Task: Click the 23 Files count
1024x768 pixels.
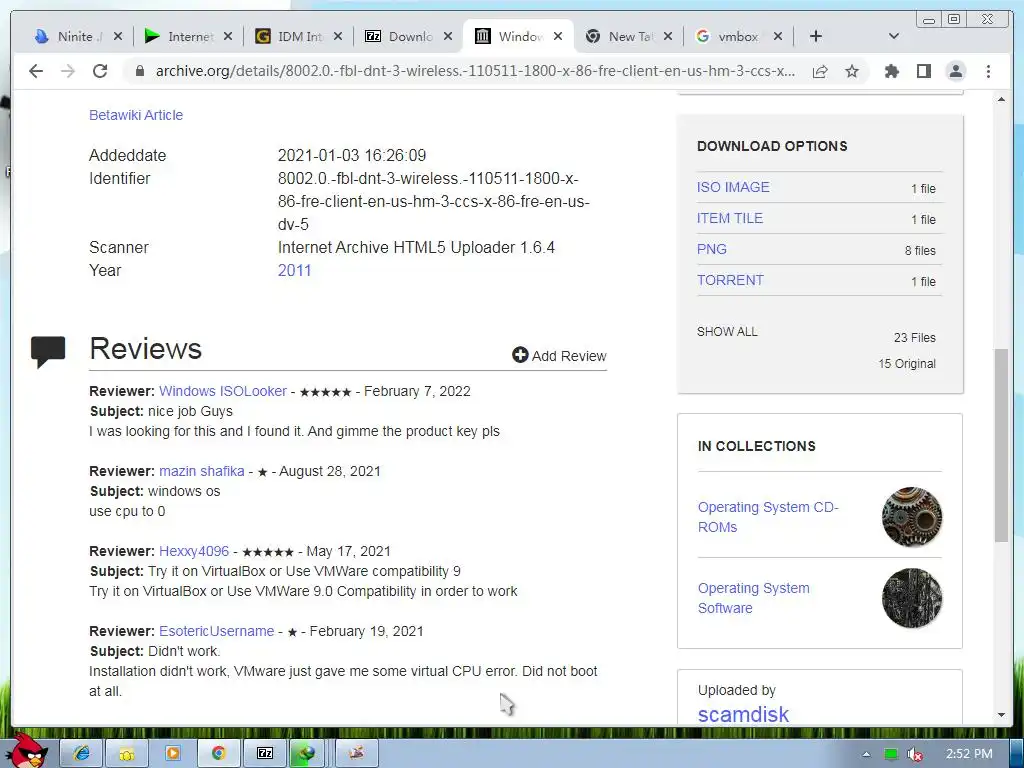Action: click(x=914, y=338)
